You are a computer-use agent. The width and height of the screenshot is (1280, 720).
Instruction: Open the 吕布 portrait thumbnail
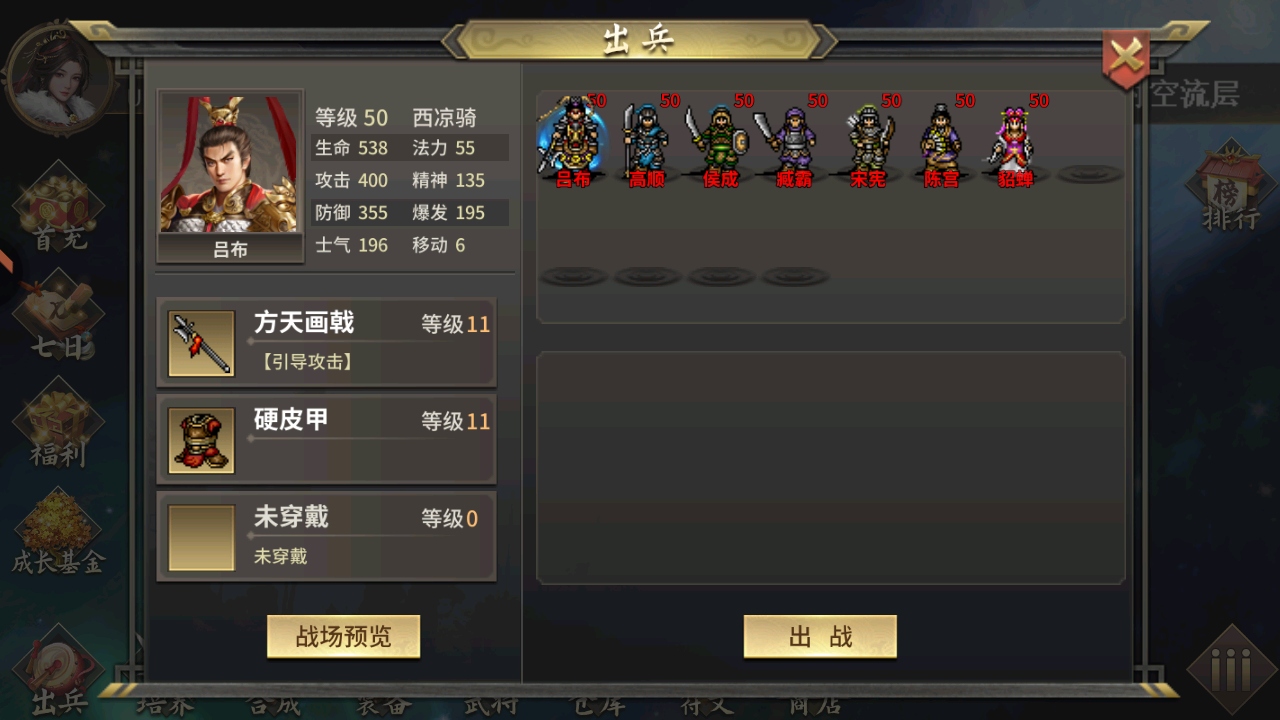pos(230,176)
